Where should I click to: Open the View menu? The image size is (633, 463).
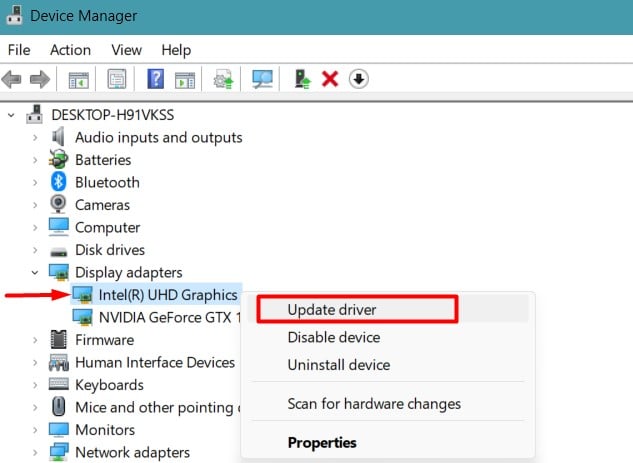pyautogui.click(x=126, y=50)
